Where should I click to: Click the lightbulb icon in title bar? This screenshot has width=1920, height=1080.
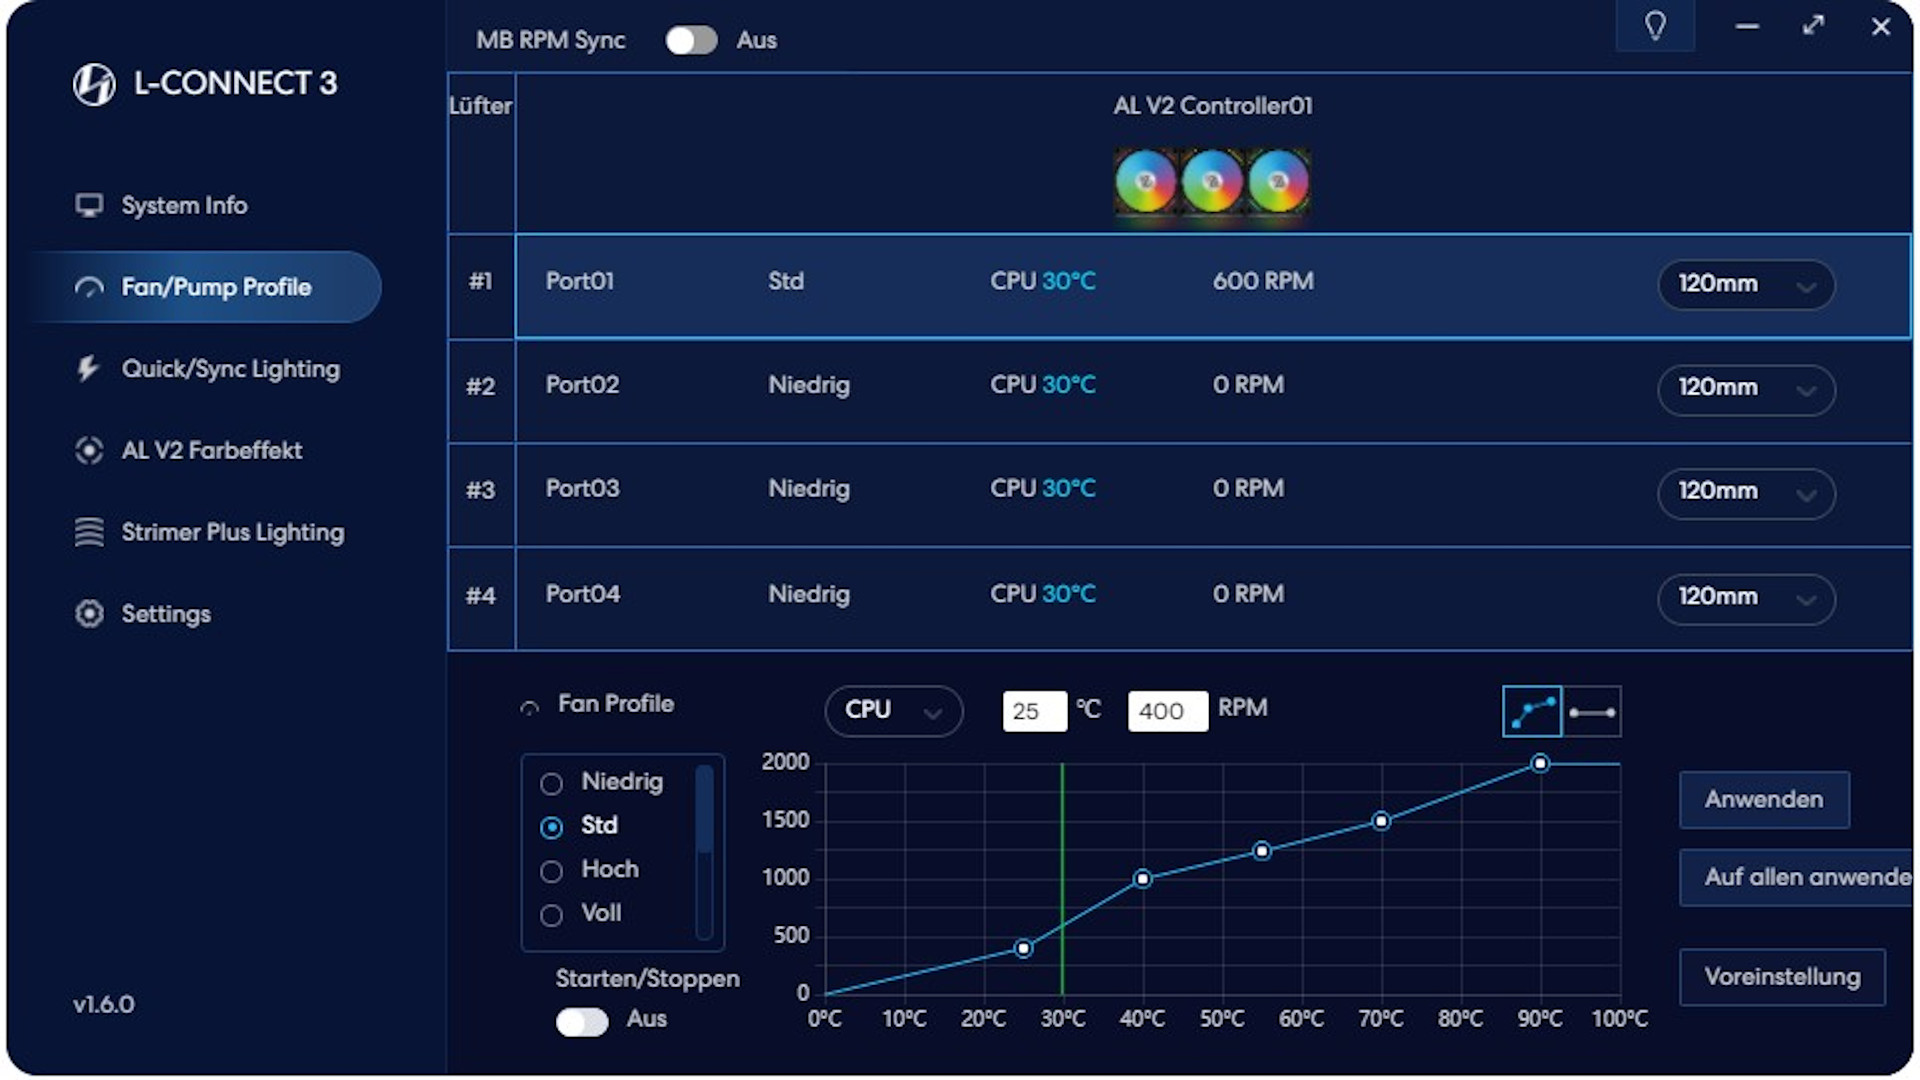pyautogui.click(x=1655, y=26)
